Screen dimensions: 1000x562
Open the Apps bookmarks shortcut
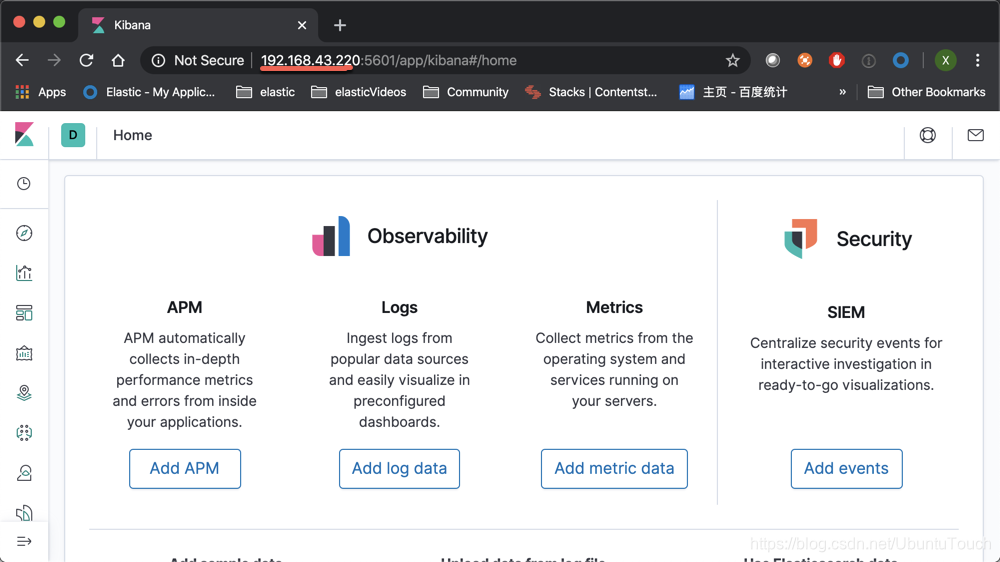40,92
